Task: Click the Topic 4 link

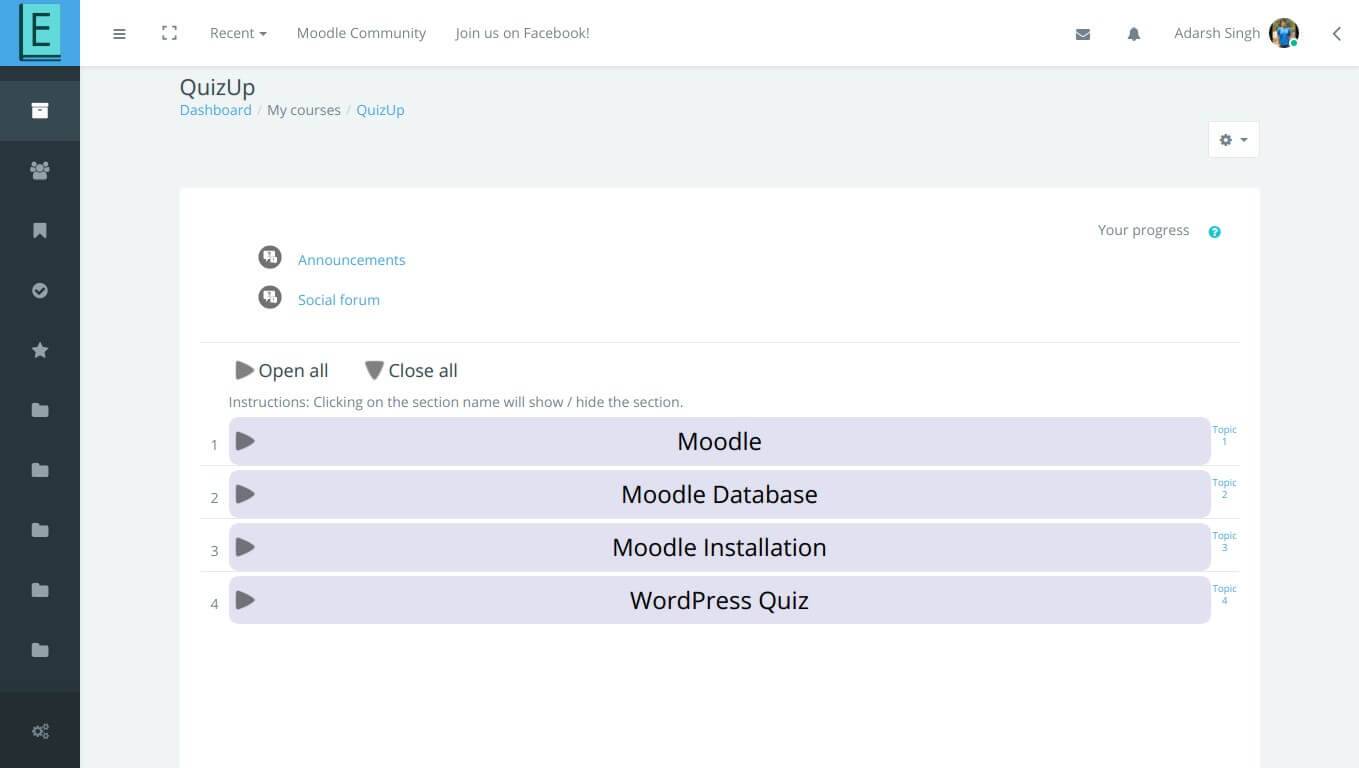Action: (x=1224, y=594)
